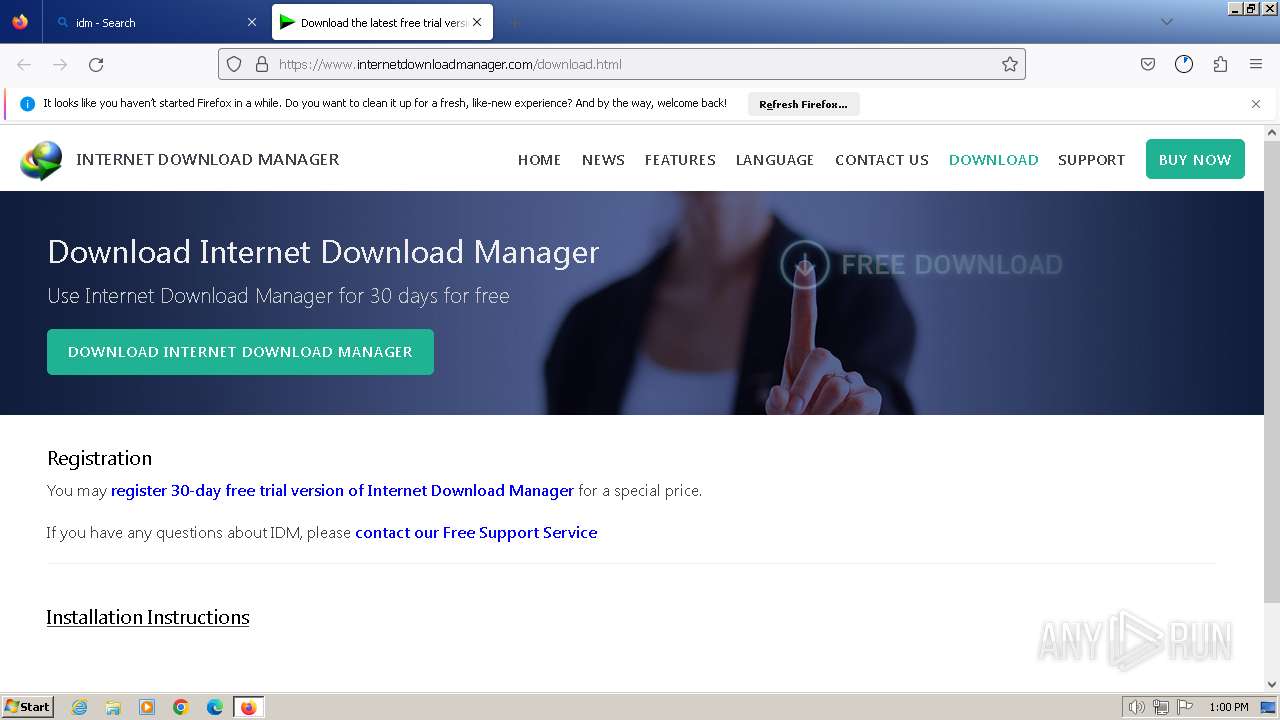Click register 30-day free trial version link

[x=342, y=491]
